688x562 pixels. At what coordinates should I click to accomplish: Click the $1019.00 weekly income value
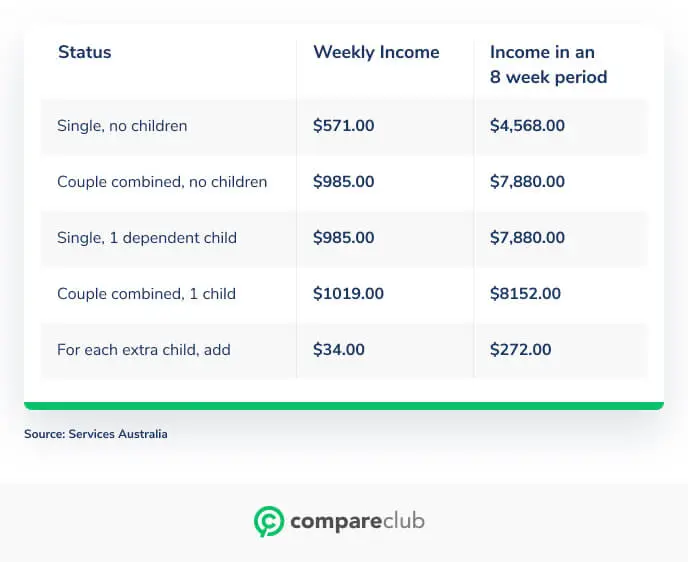(x=348, y=294)
